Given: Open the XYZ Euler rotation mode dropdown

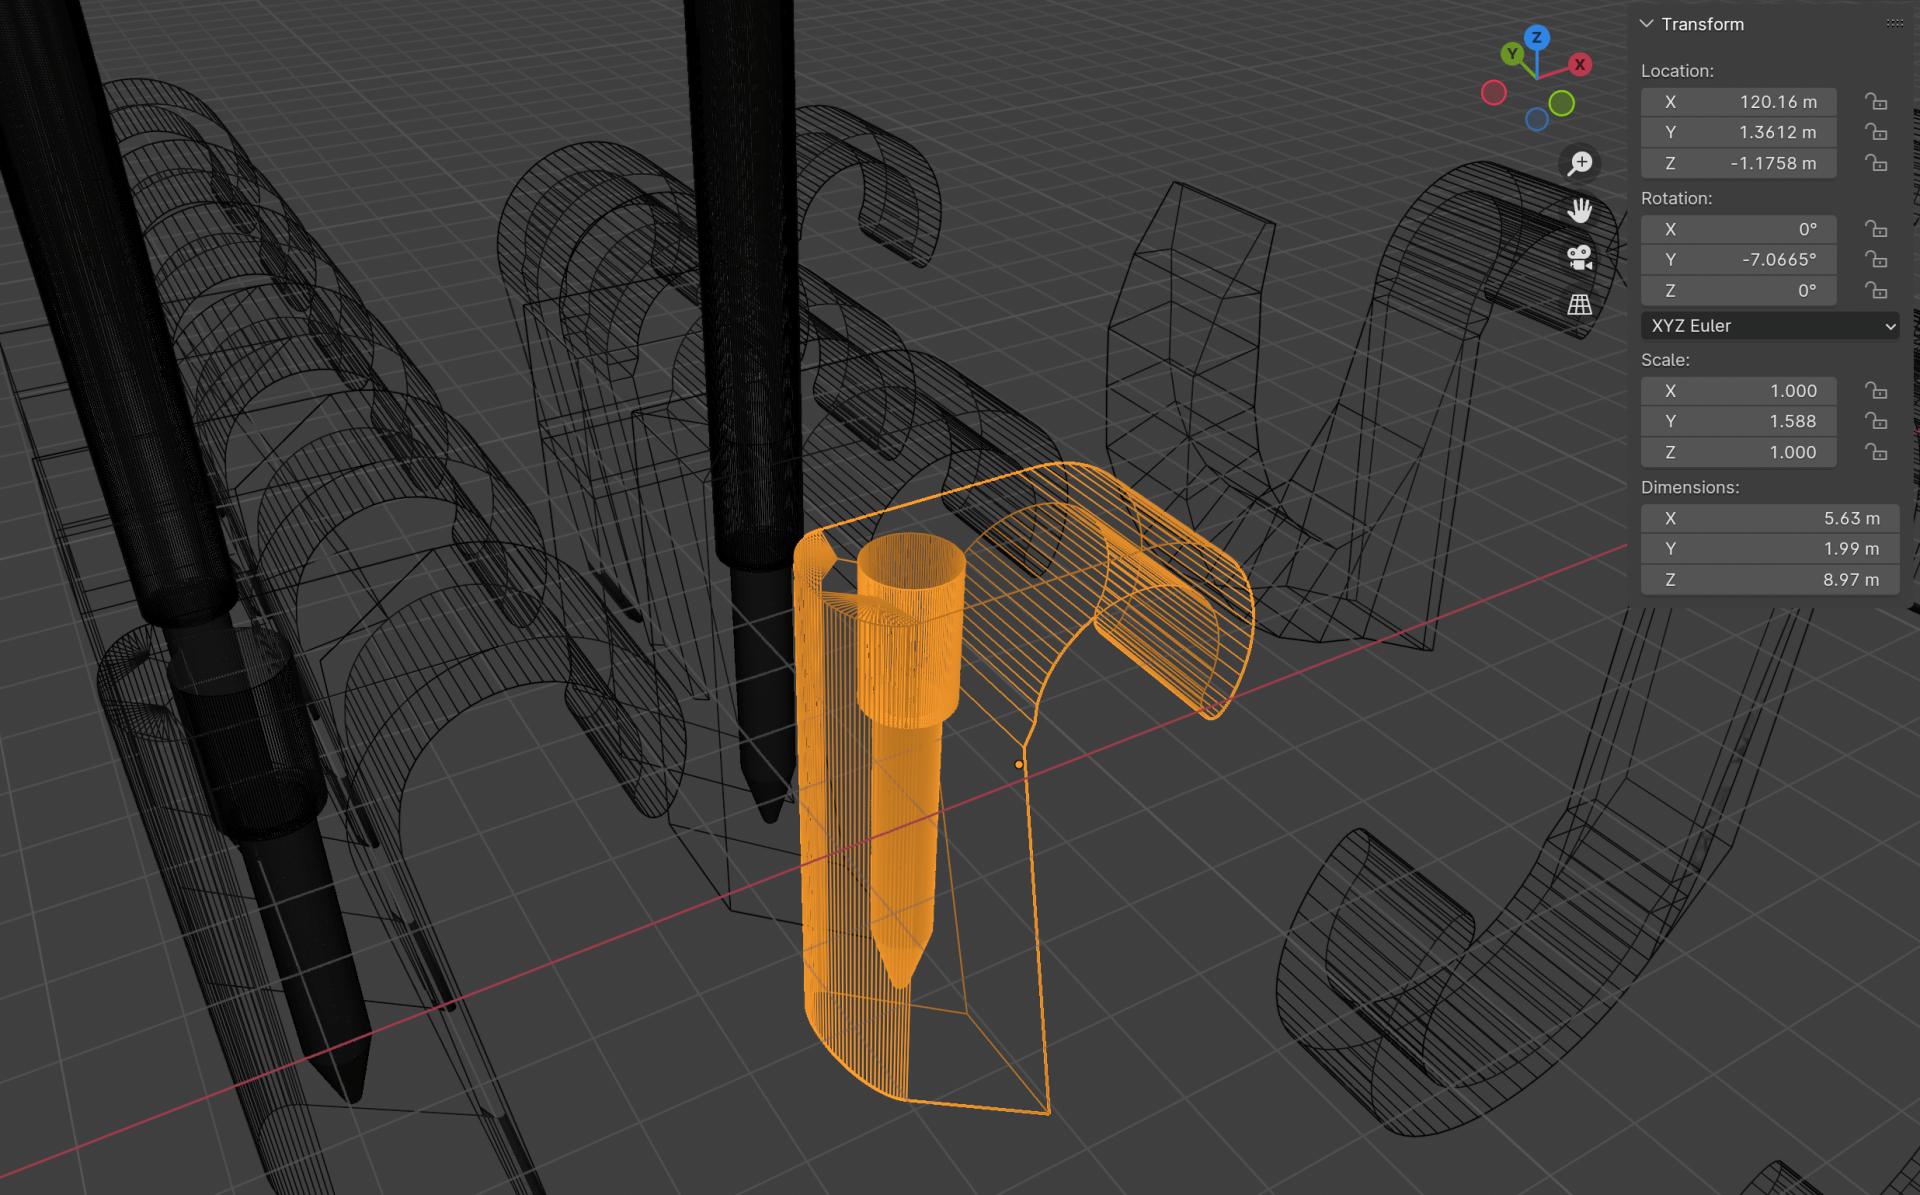Looking at the screenshot, I should [1770, 326].
